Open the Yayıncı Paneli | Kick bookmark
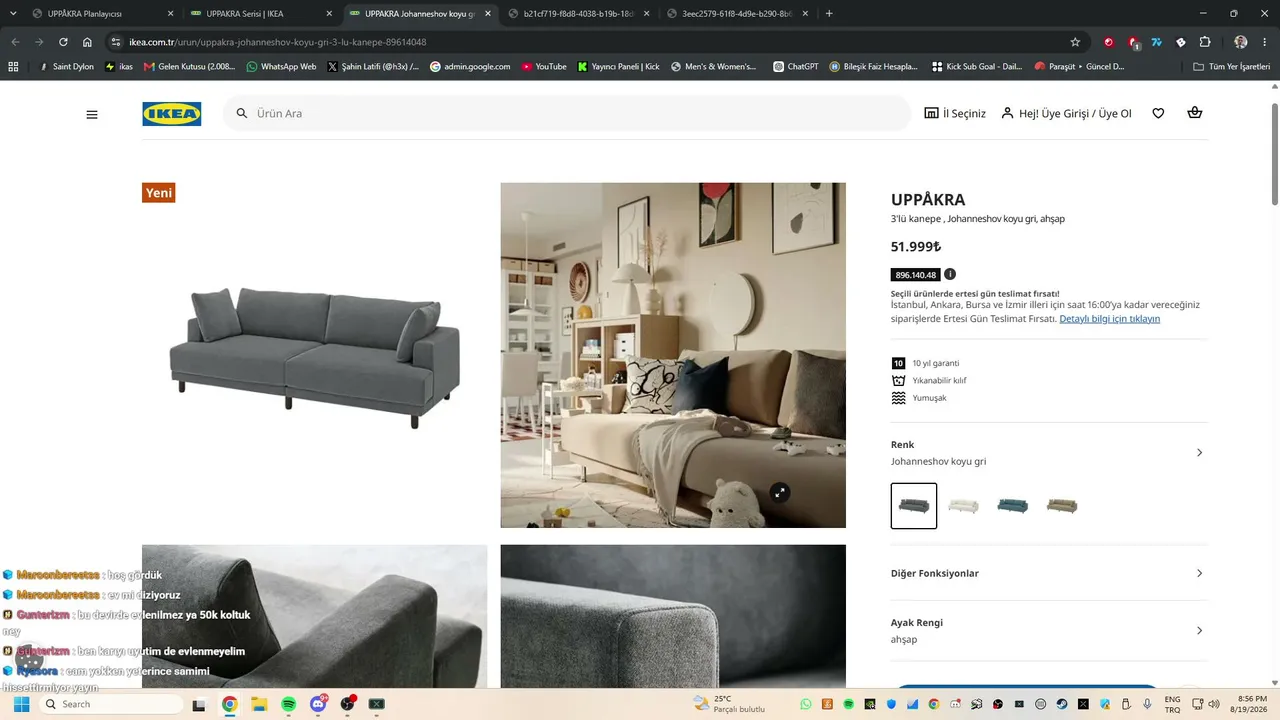 (x=618, y=67)
